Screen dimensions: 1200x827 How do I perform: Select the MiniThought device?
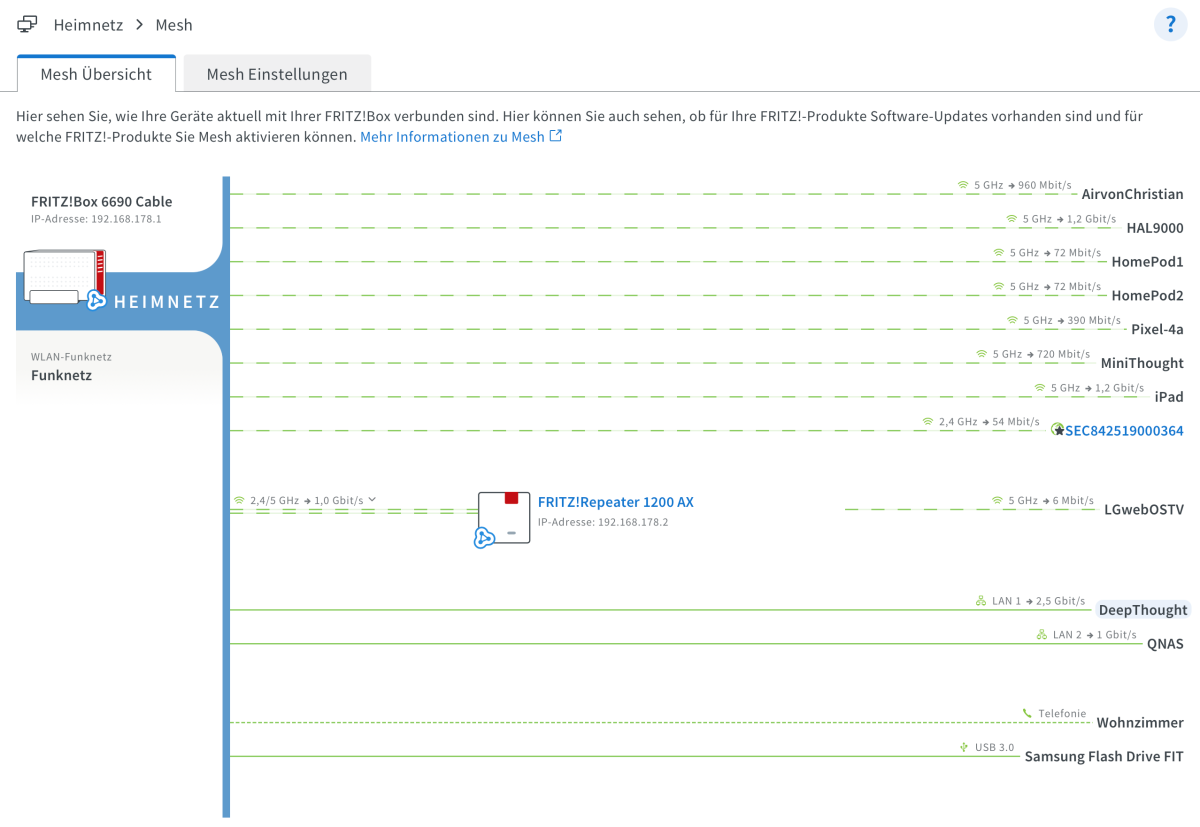[1142, 363]
